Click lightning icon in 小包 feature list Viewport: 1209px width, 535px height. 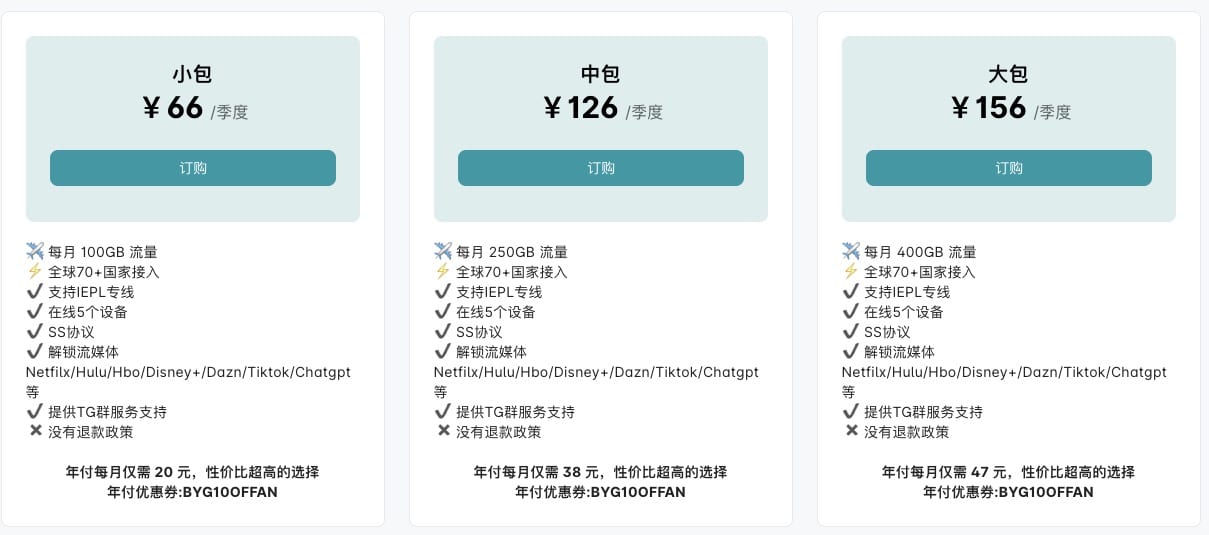coord(35,271)
